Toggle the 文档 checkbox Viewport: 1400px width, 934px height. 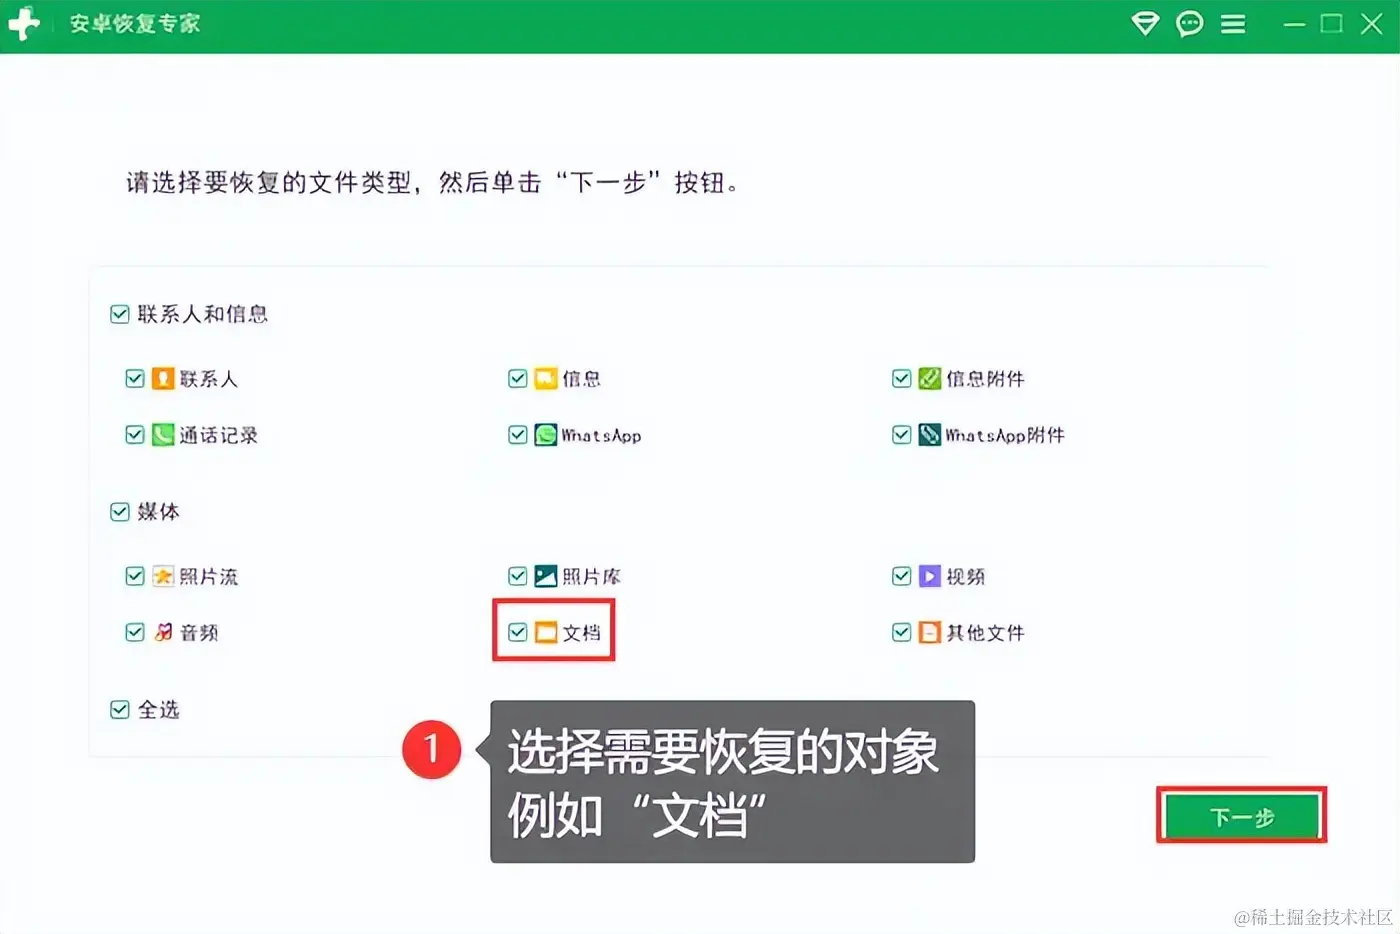tap(518, 632)
